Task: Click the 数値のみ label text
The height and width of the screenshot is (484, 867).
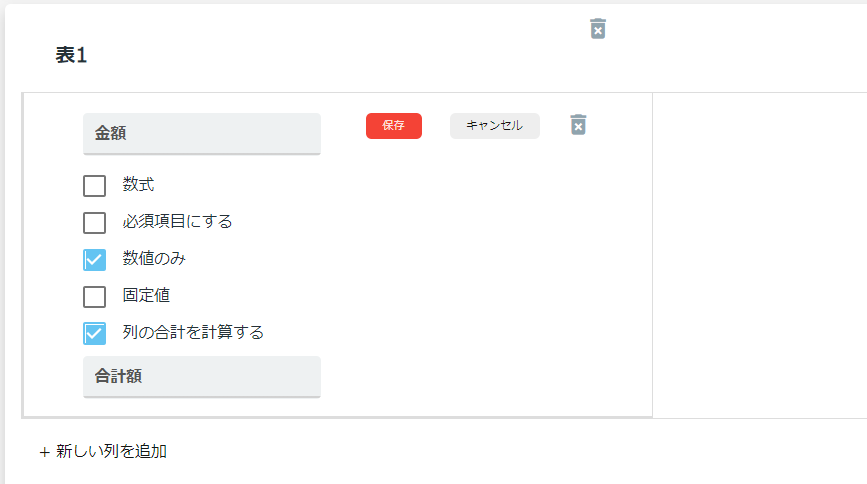Action: point(154,258)
